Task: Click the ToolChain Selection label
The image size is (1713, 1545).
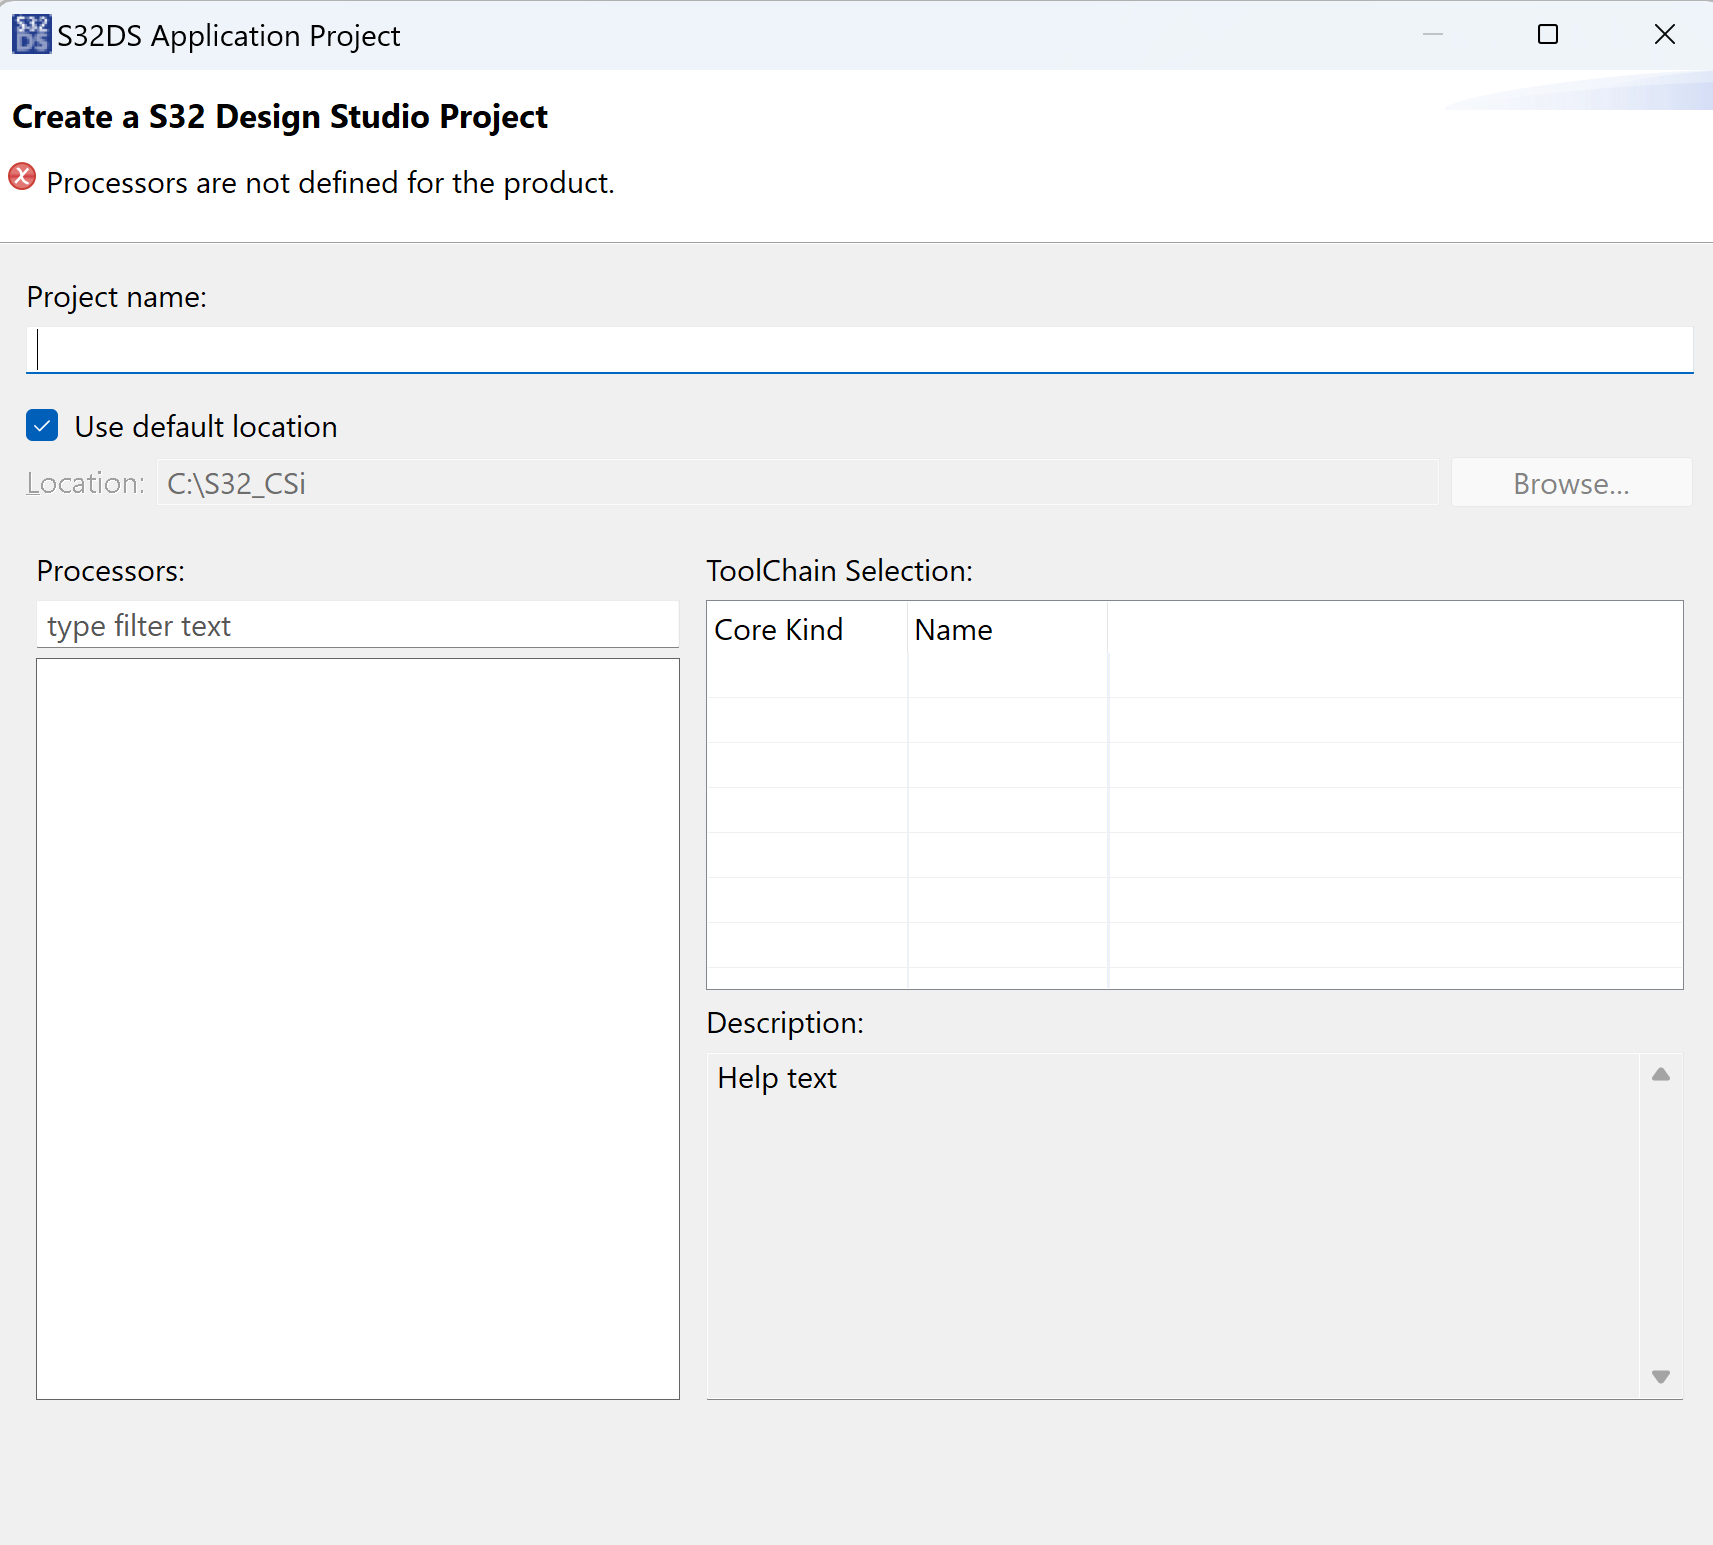Action: click(x=839, y=571)
